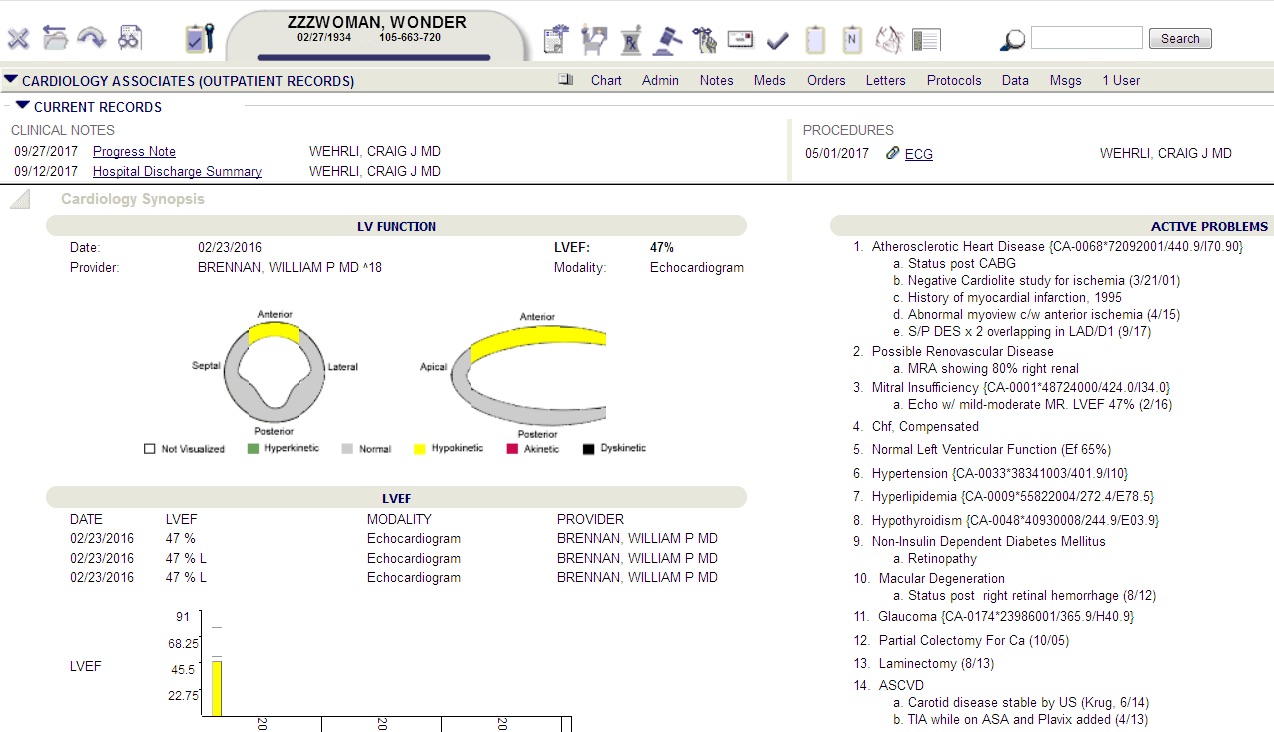Click into the patient search input field
Viewport: 1274px width, 732px height.
coord(1086,38)
